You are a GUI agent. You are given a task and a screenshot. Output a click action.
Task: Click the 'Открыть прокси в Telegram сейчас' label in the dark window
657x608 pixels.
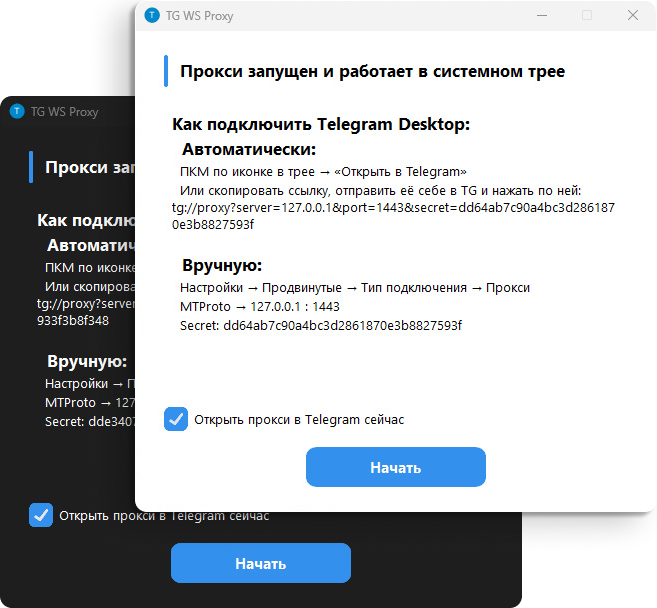(164, 515)
